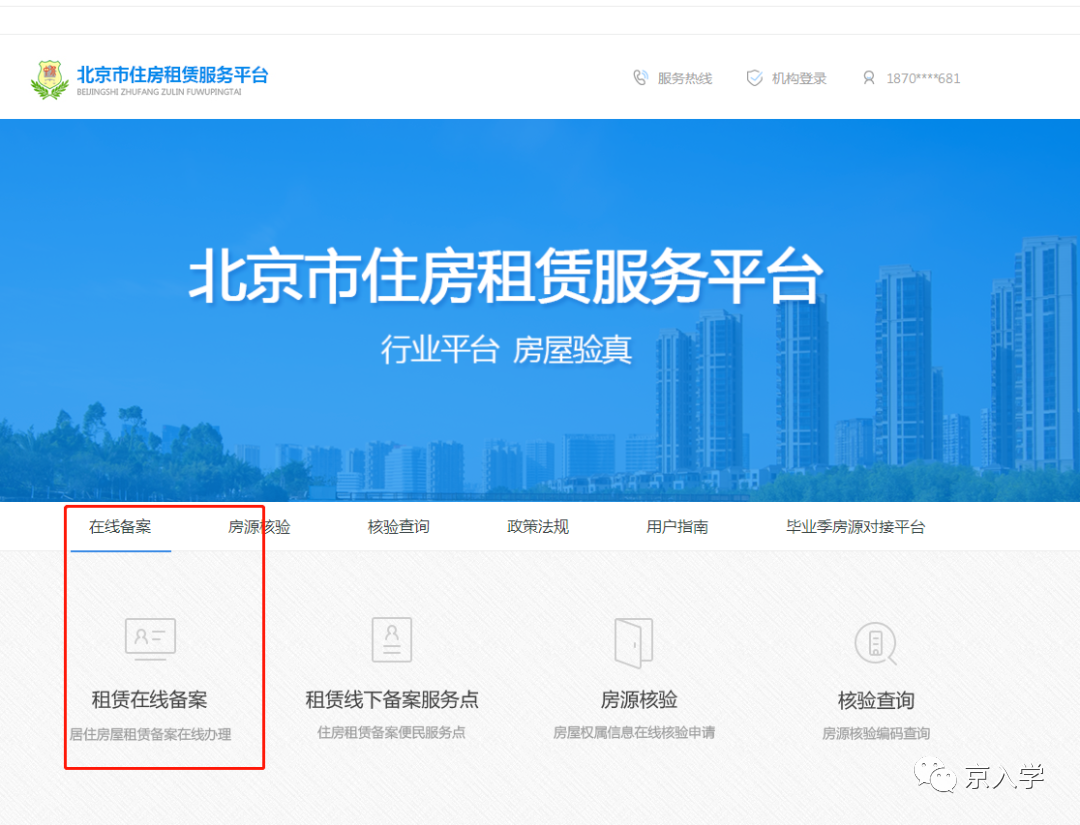Click the magnifier icon above 核验查询 card
The image size is (1080, 825).
tap(875, 643)
